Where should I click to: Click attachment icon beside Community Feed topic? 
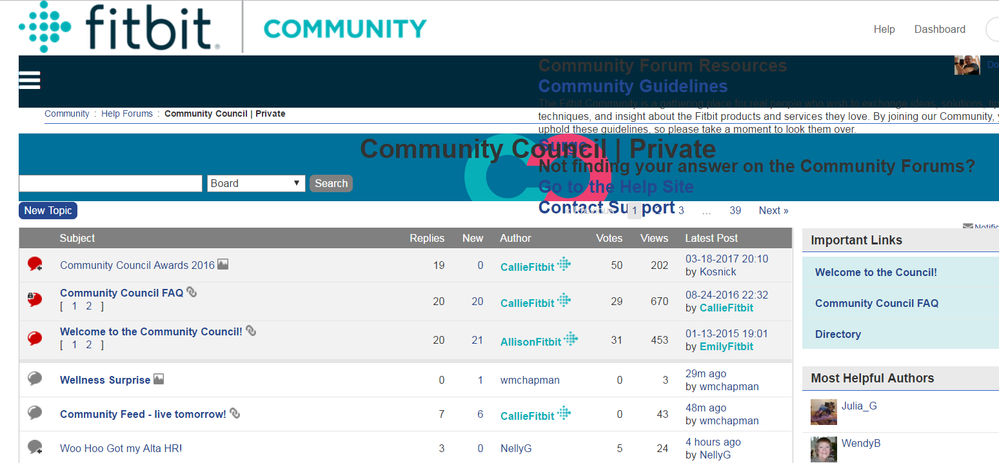235,413
